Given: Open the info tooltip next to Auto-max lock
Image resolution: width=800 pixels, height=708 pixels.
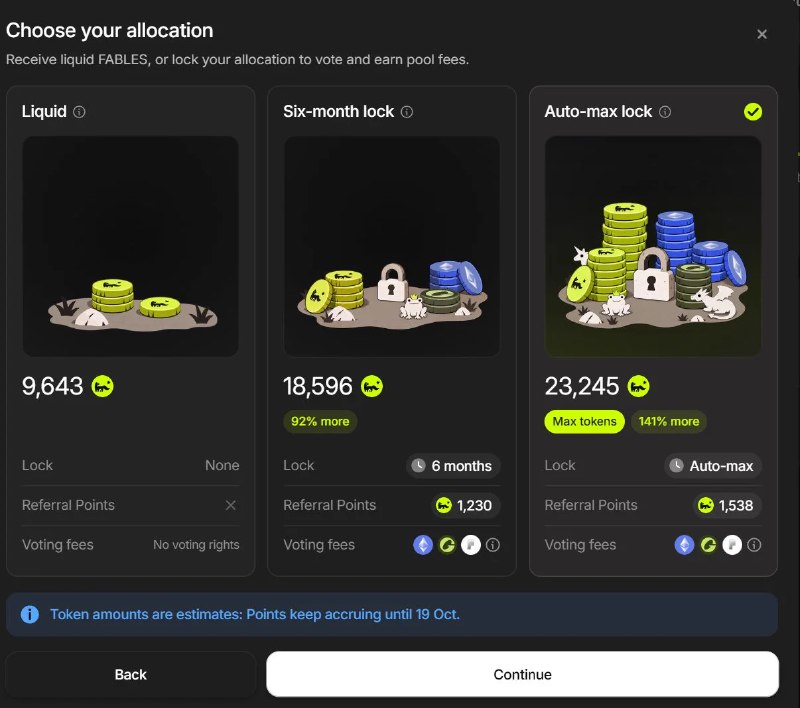Looking at the screenshot, I should pos(665,112).
